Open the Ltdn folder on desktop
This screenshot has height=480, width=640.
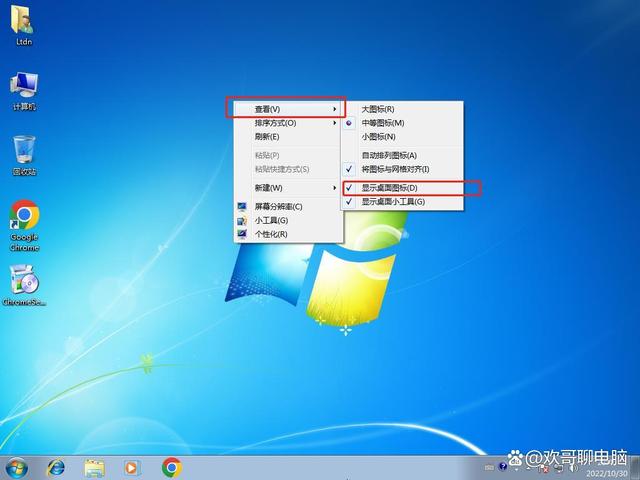[24, 24]
